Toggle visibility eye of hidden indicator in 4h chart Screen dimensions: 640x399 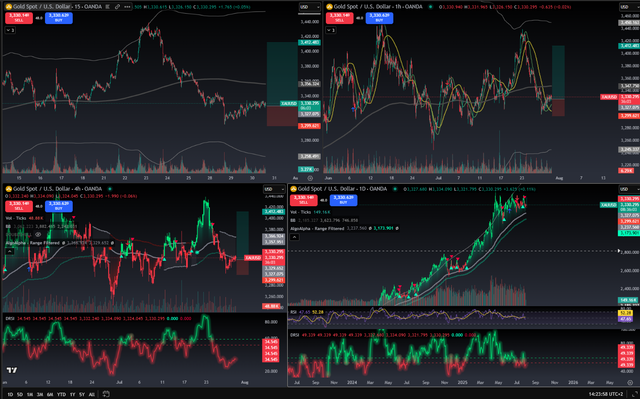point(38,235)
